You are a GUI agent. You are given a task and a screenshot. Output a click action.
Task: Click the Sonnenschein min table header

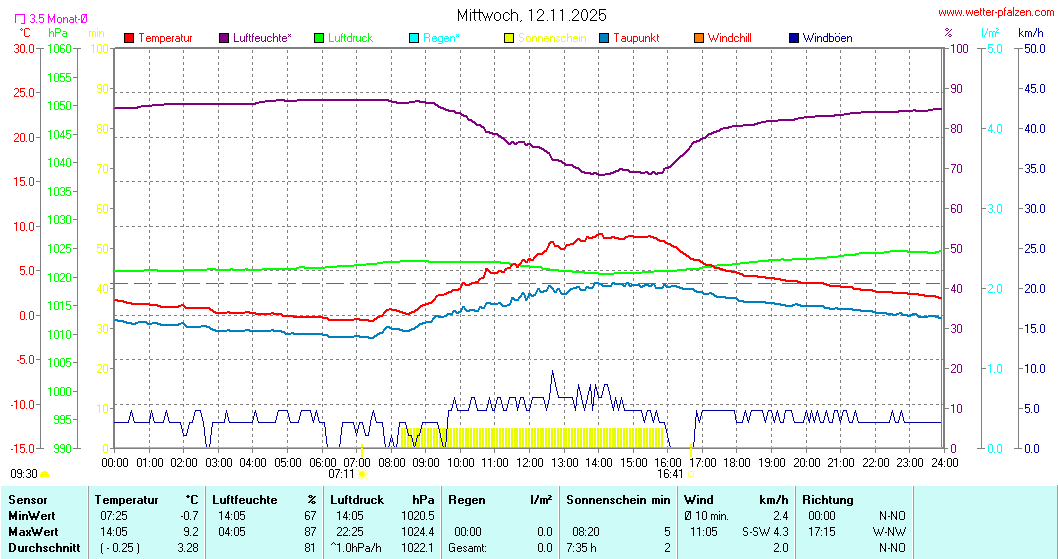(x=617, y=500)
